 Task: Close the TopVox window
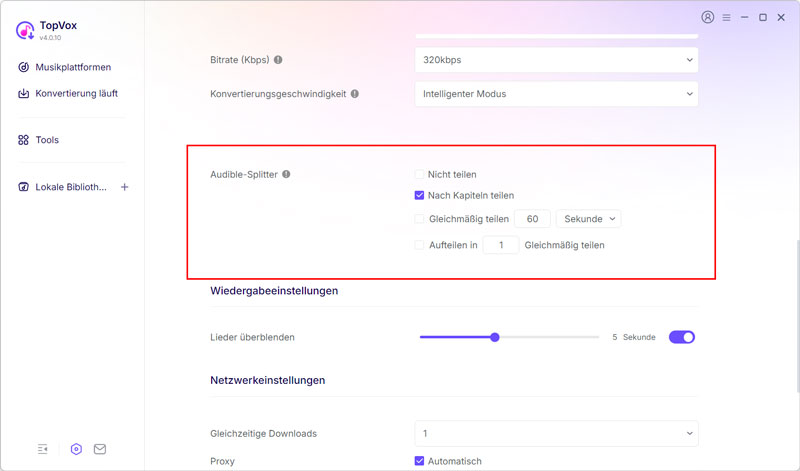click(x=781, y=17)
